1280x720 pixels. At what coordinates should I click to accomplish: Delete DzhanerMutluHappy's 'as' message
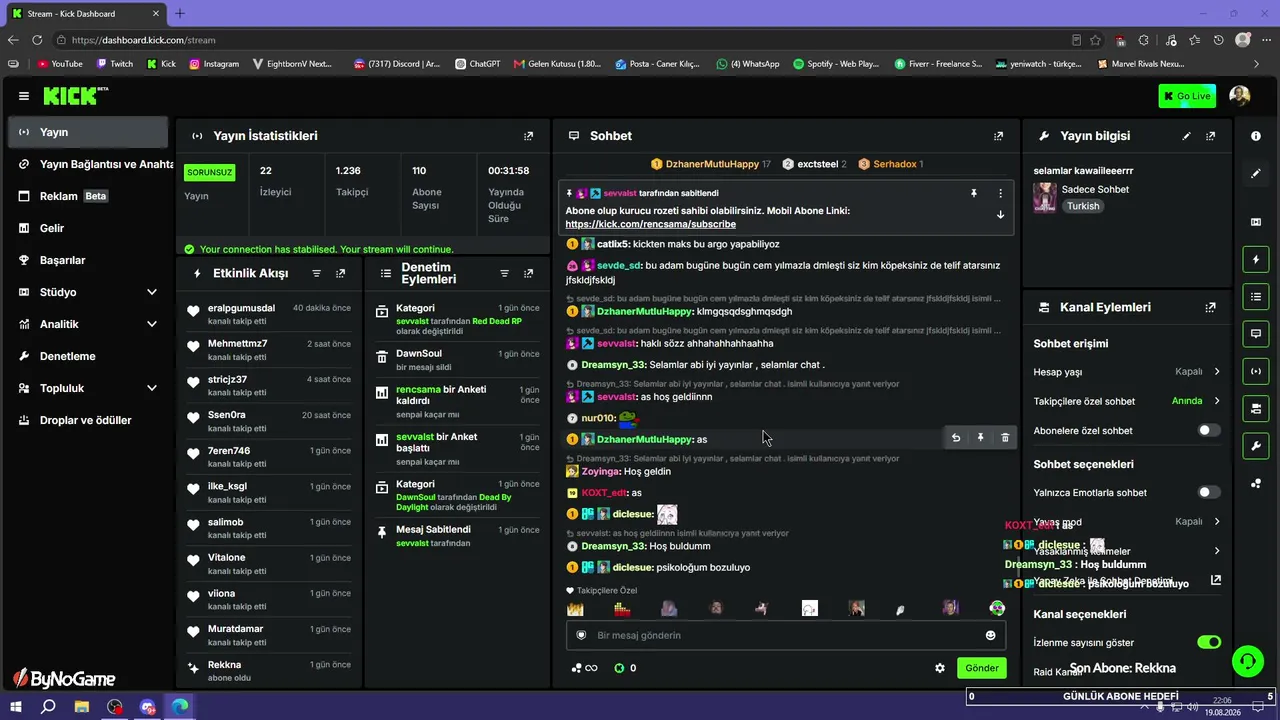click(1005, 438)
